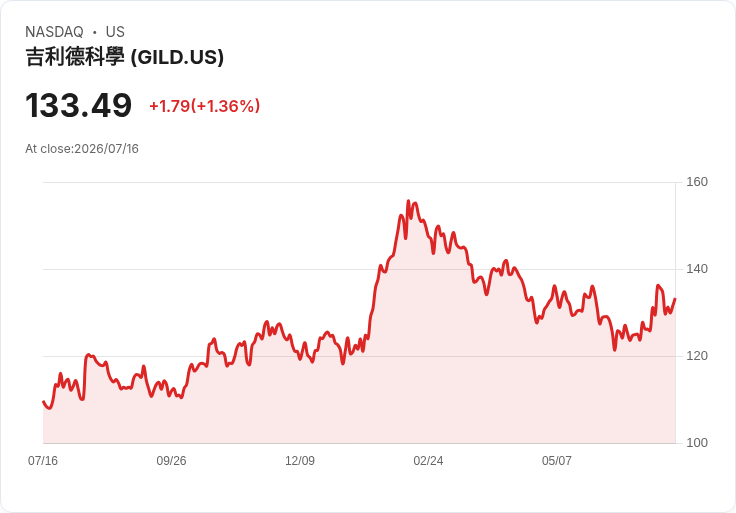Click the 07/16 x-axis date label
Image resolution: width=736 pixels, height=513 pixels.
click(43, 460)
